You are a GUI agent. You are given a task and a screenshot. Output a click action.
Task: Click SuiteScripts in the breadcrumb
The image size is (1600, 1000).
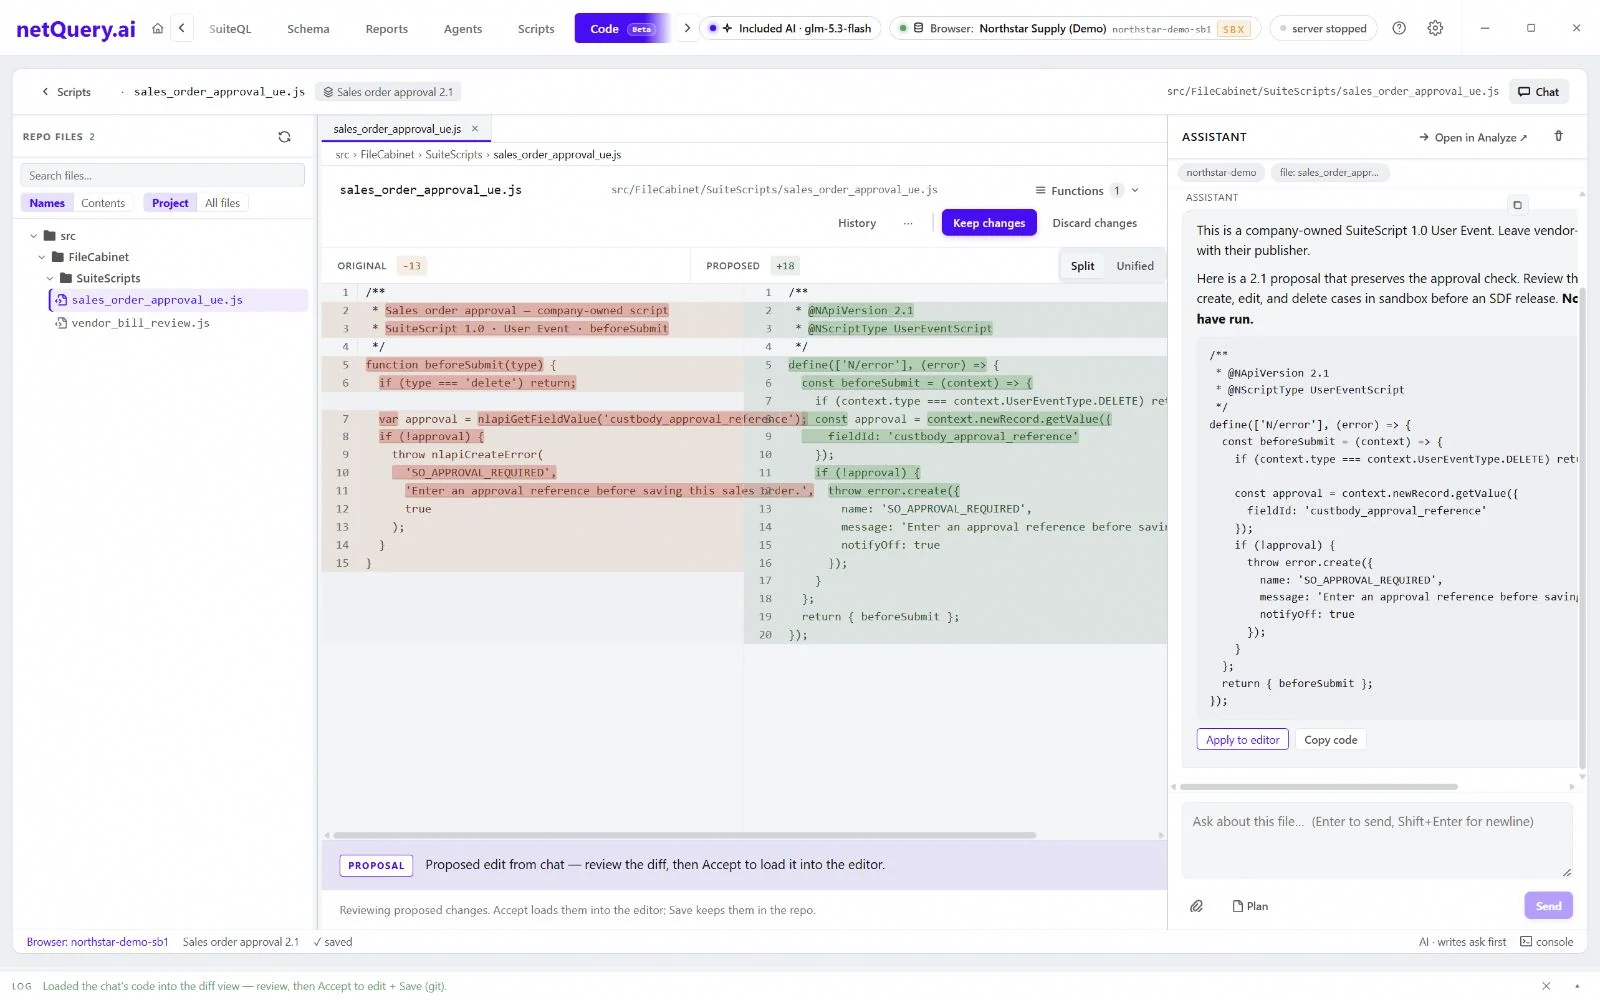(454, 155)
